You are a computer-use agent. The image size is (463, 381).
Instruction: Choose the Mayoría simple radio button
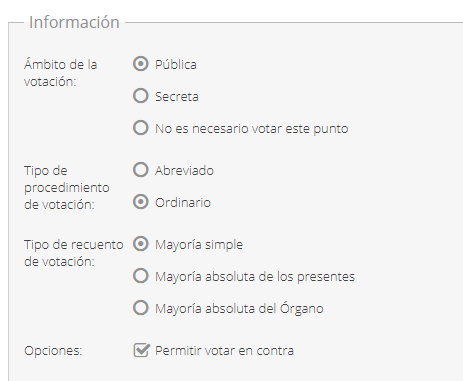(x=141, y=244)
